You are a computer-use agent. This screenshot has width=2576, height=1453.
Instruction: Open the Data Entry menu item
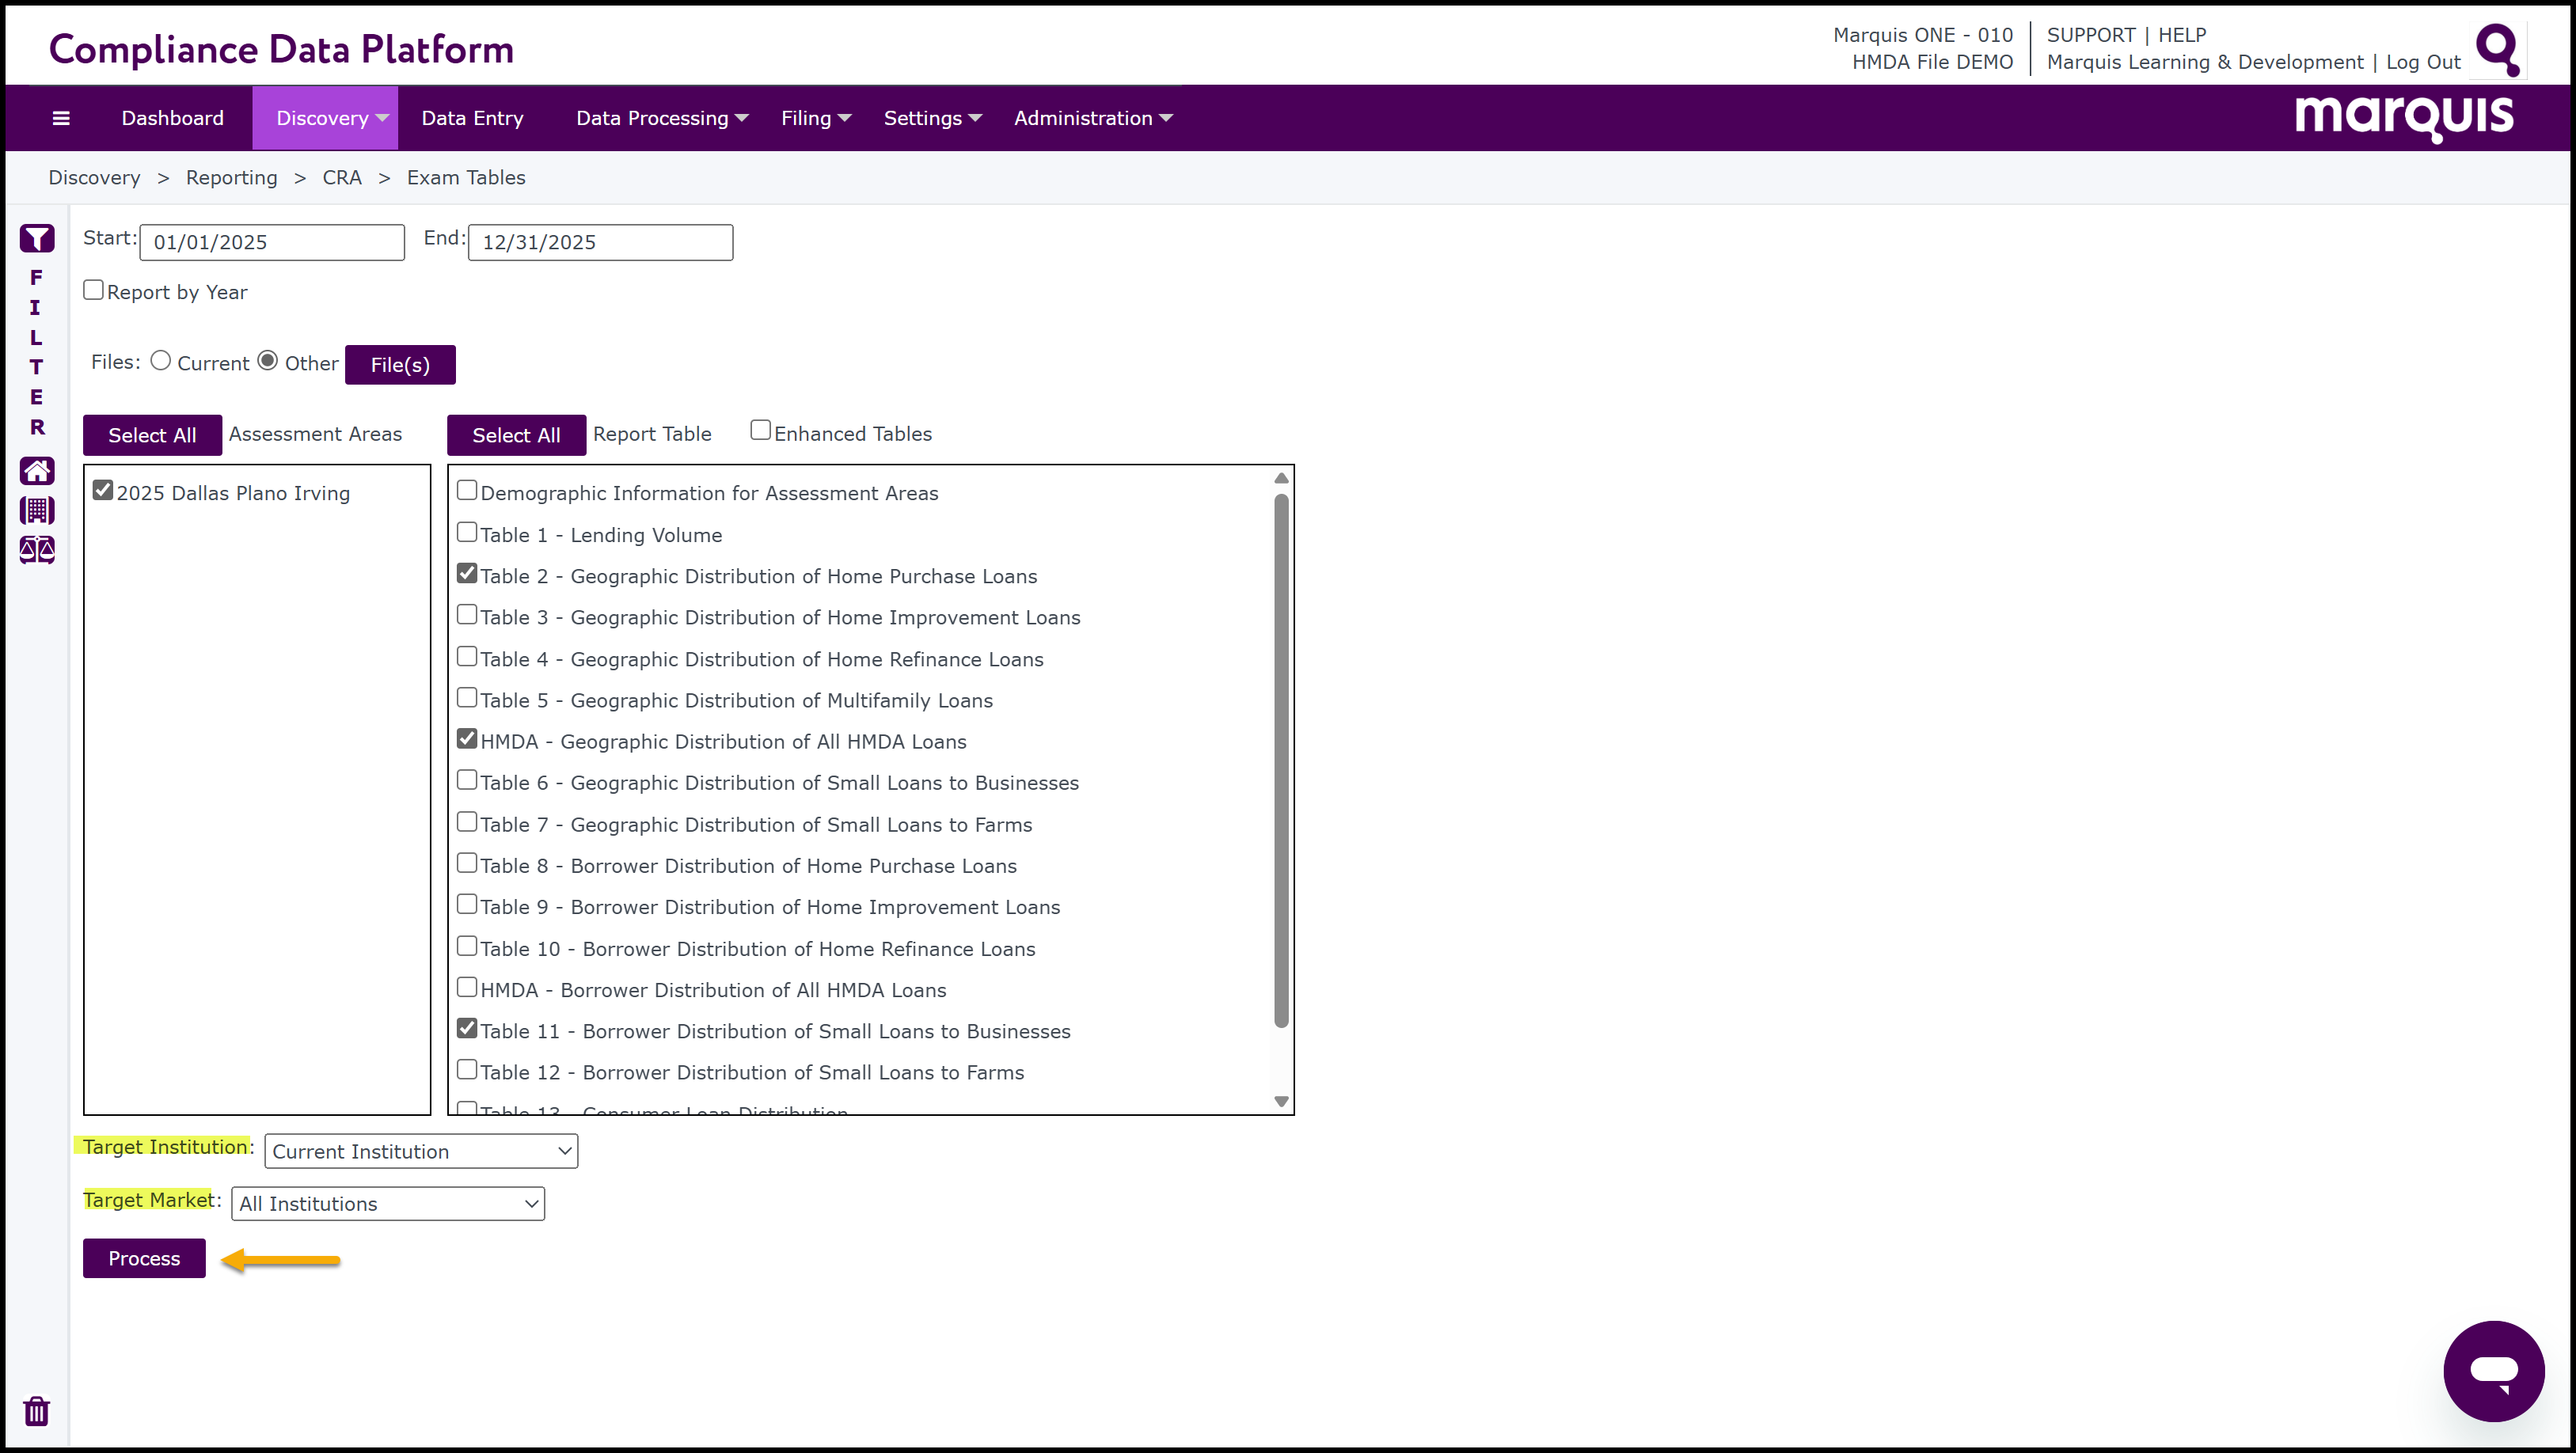[472, 118]
